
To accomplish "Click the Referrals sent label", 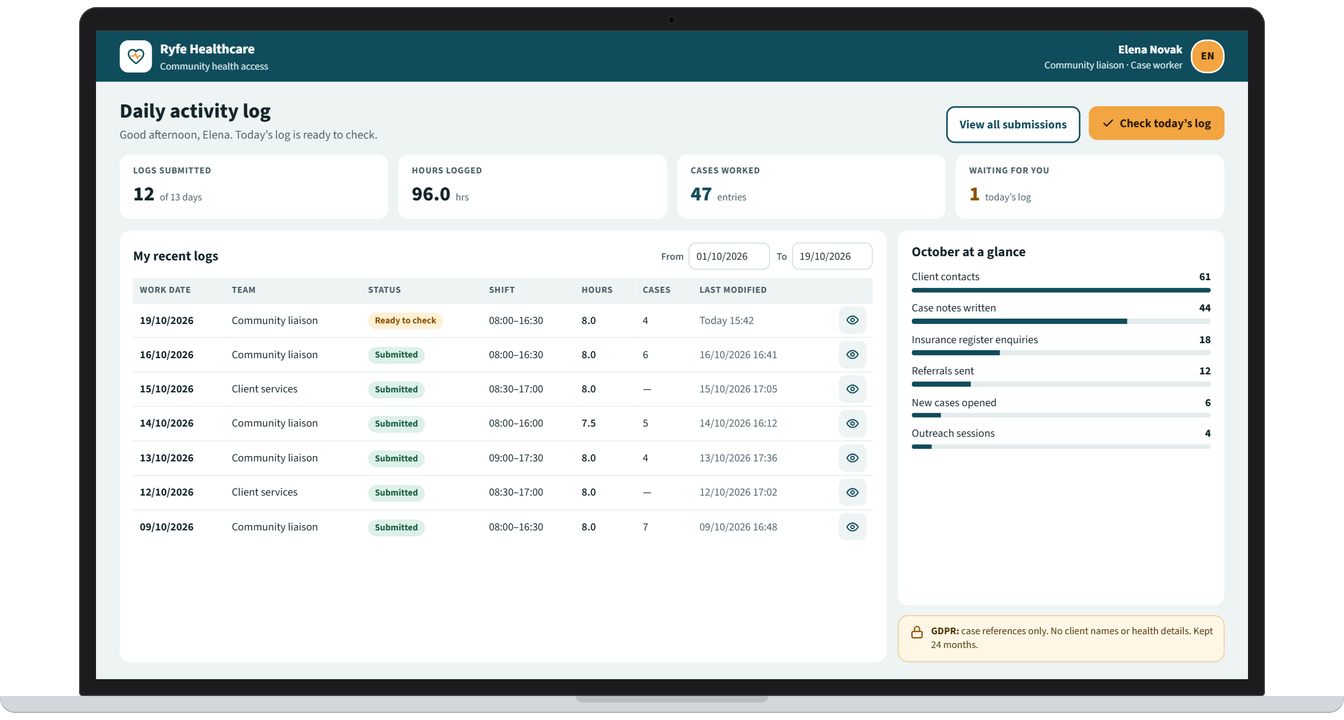I will click(943, 371).
